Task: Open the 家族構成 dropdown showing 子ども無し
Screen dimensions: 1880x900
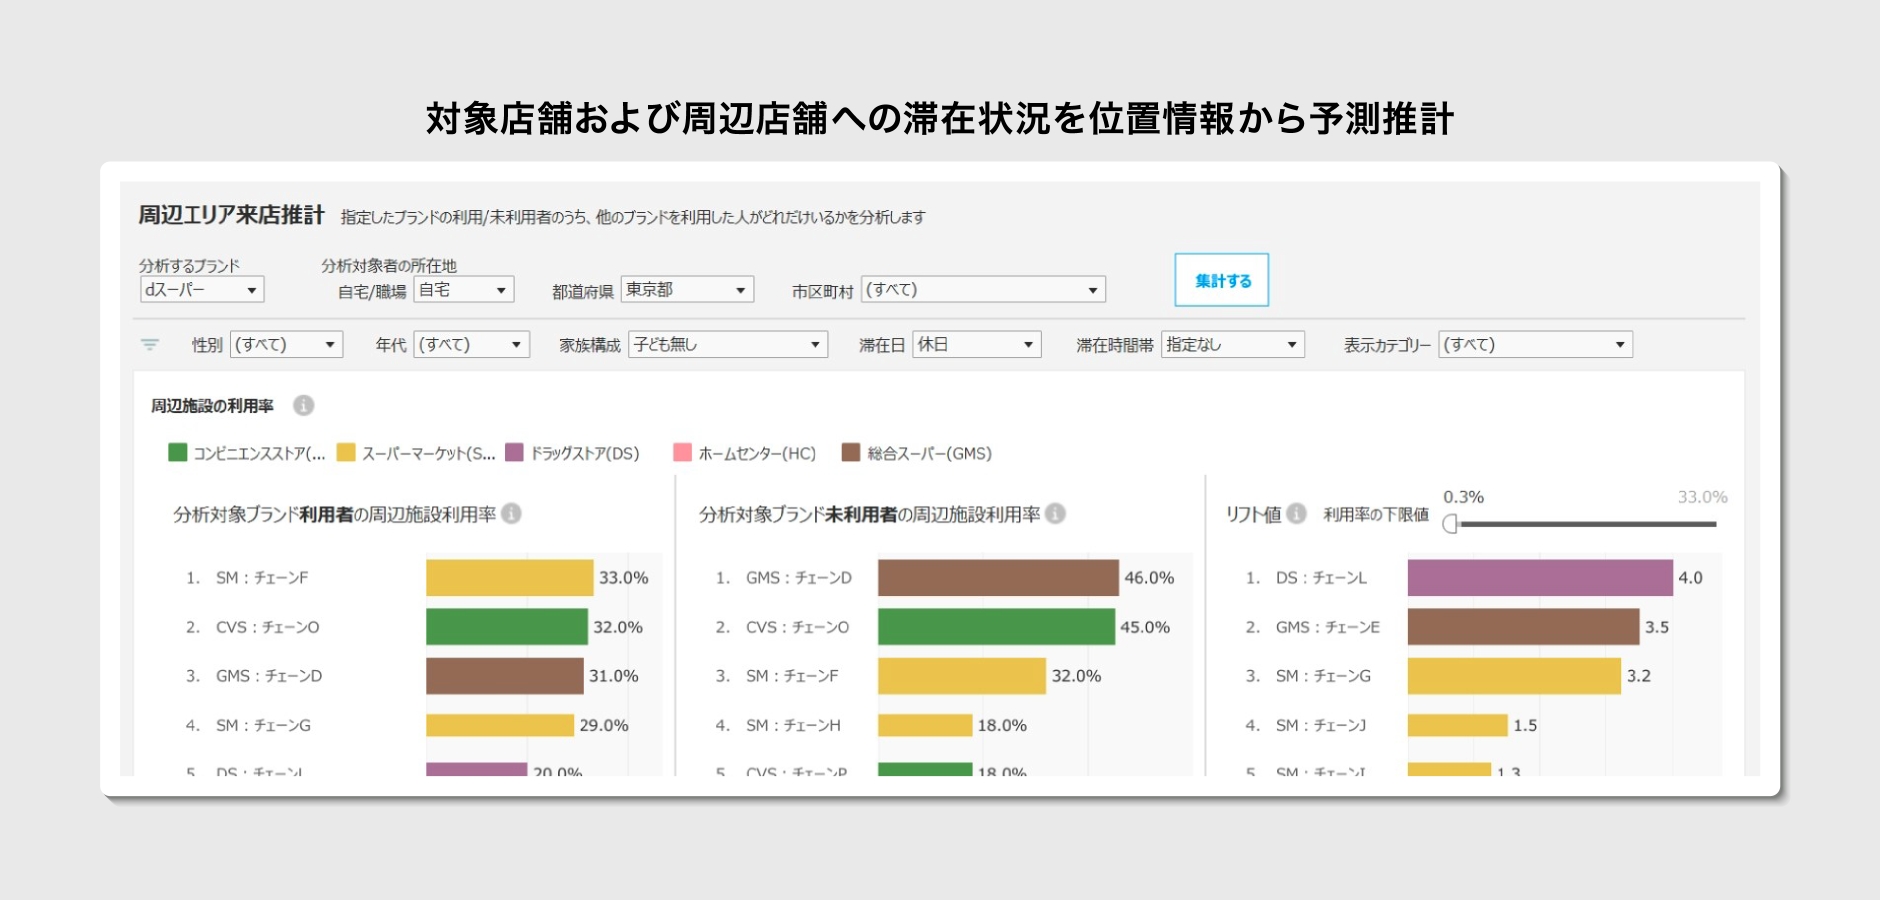Action: tap(728, 344)
